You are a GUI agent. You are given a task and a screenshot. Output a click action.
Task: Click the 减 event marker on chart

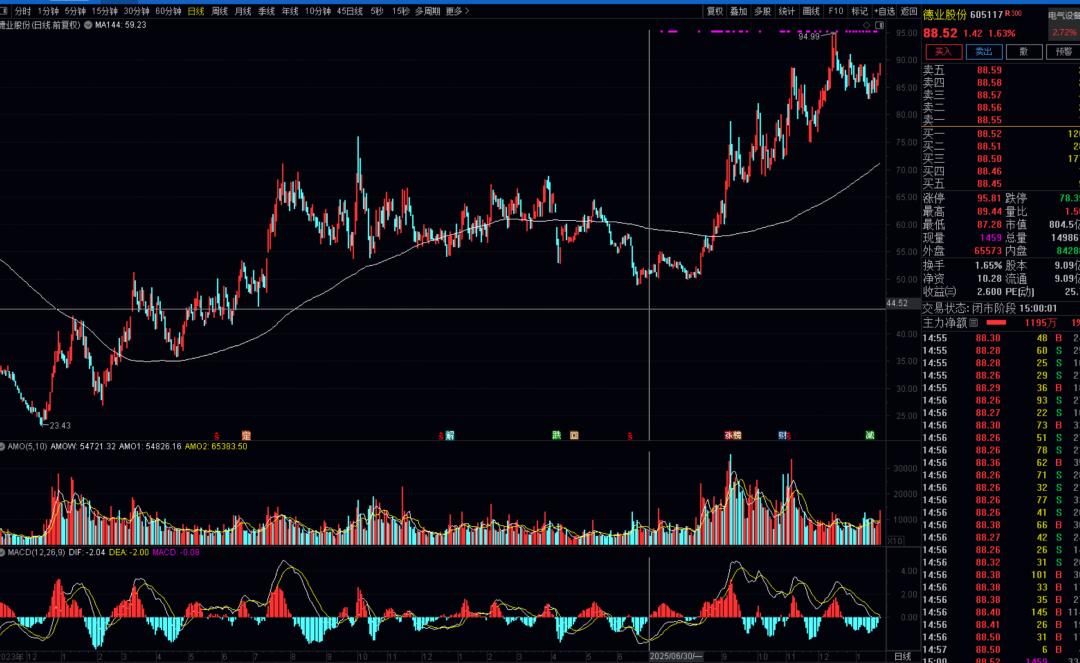[x=870, y=435]
